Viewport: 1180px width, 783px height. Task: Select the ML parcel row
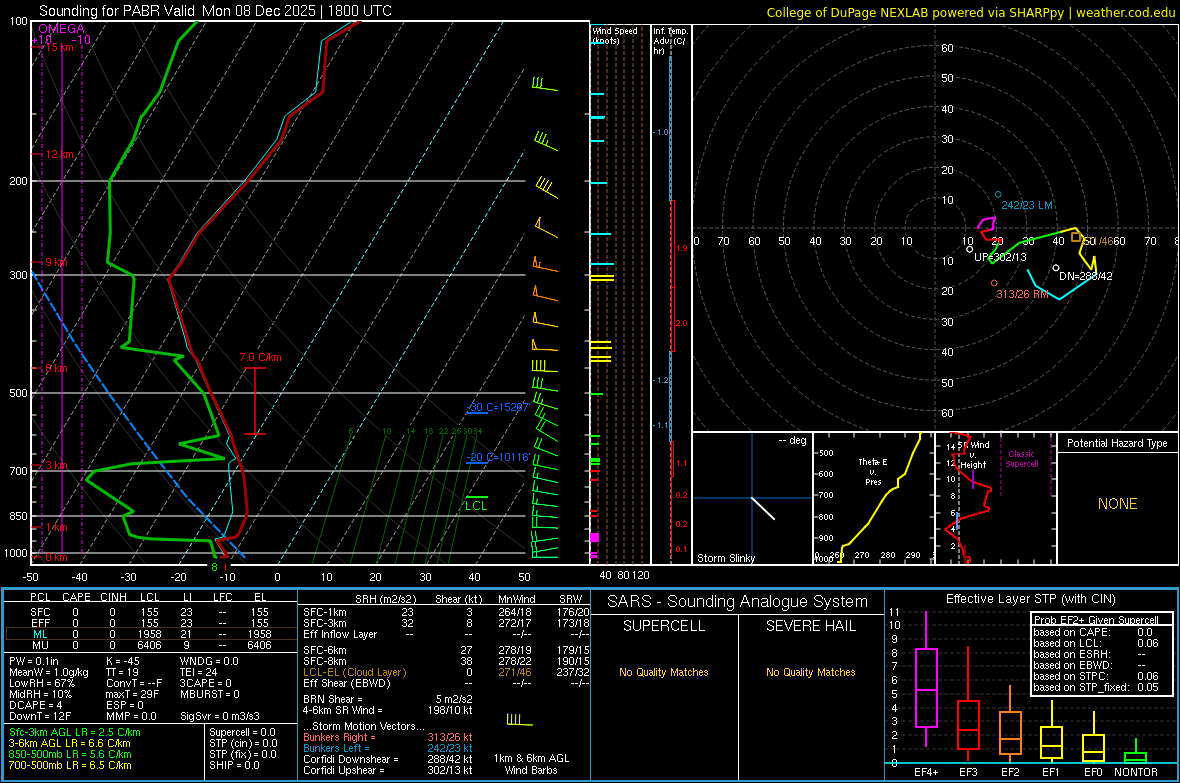151,634
